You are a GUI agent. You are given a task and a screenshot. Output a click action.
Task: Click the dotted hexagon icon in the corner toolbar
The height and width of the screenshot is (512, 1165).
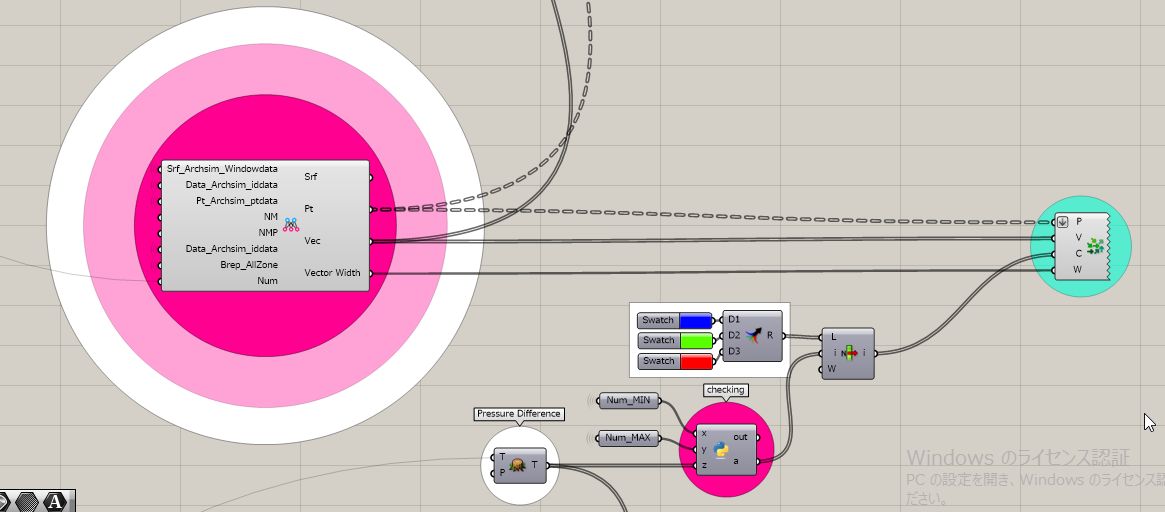click(x=28, y=502)
